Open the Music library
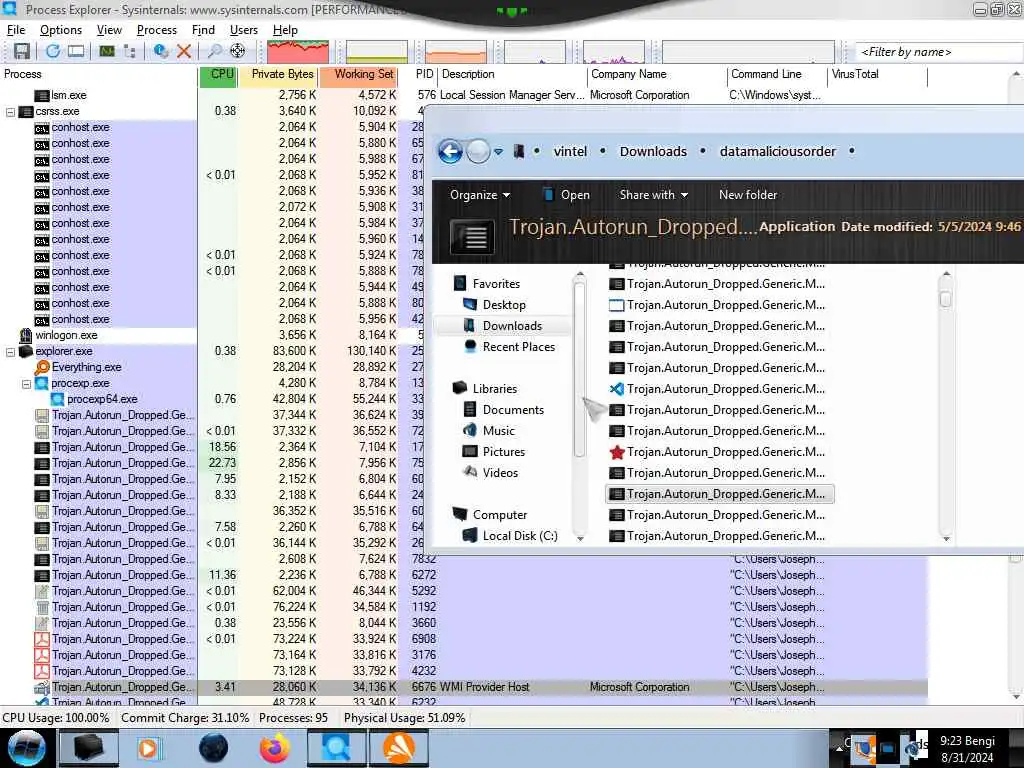Image resolution: width=1024 pixels, height=768 pixels. (x=498, y=430)
